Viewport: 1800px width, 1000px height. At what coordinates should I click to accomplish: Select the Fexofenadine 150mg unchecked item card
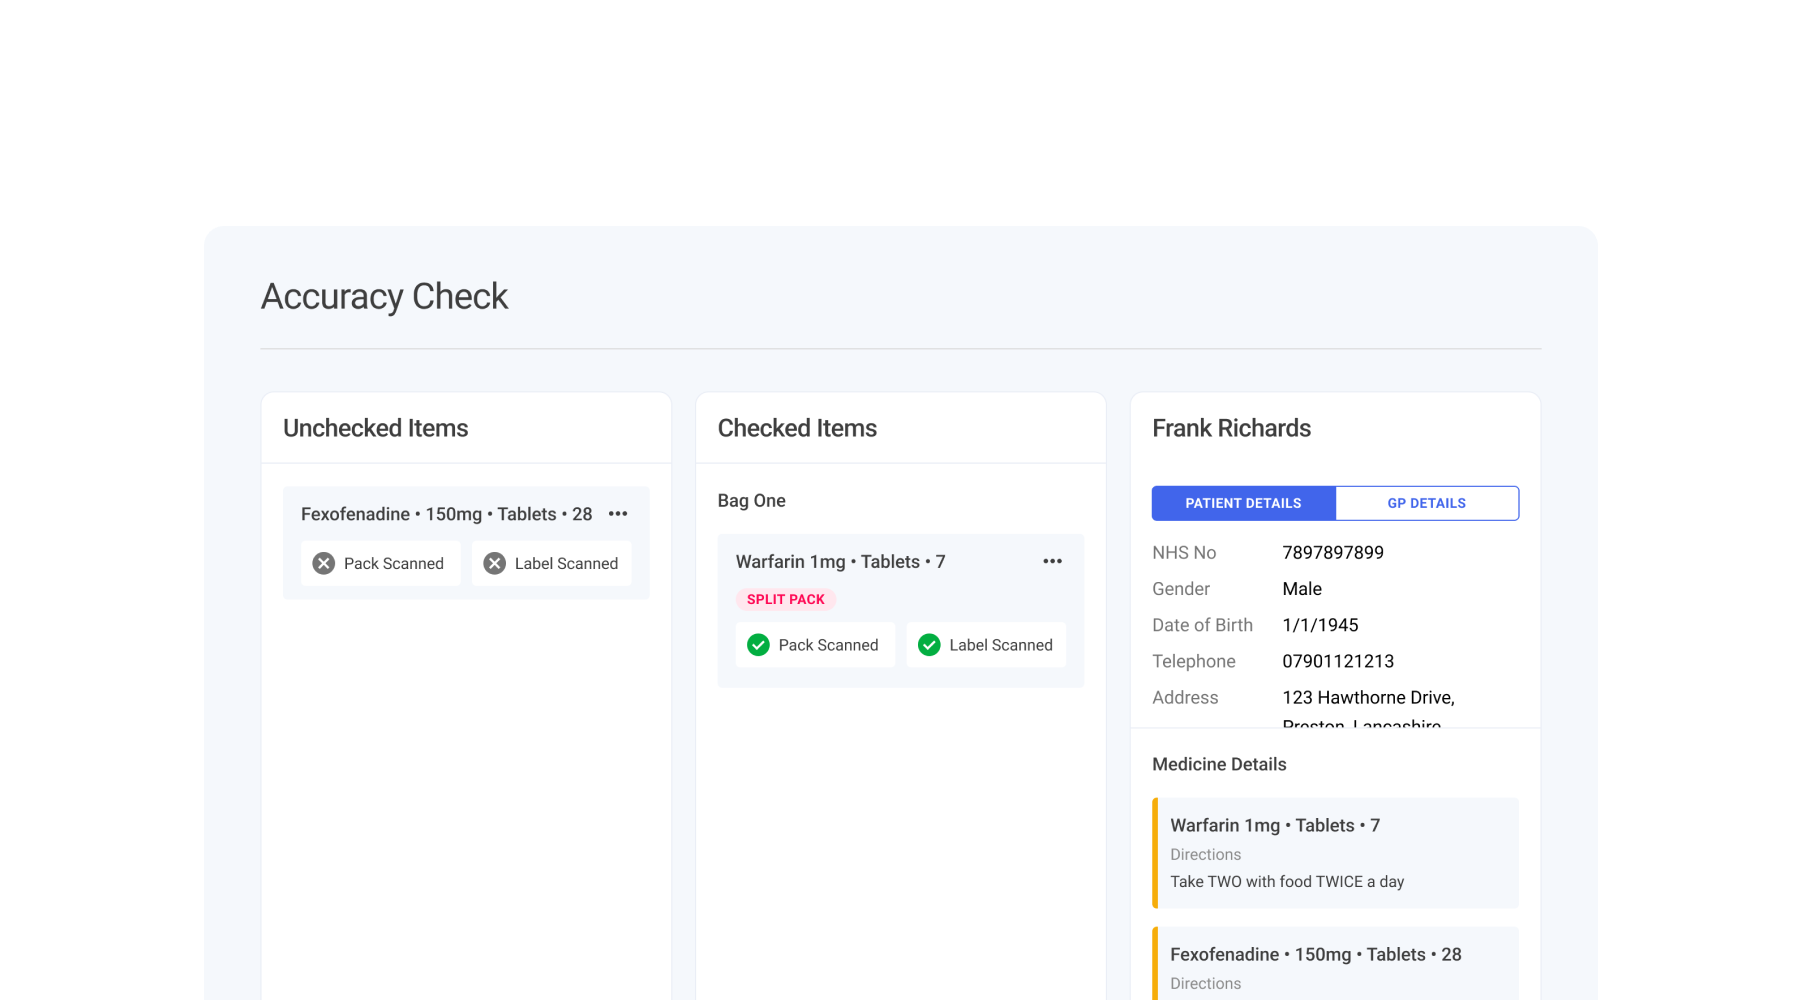tap(466, 543)
